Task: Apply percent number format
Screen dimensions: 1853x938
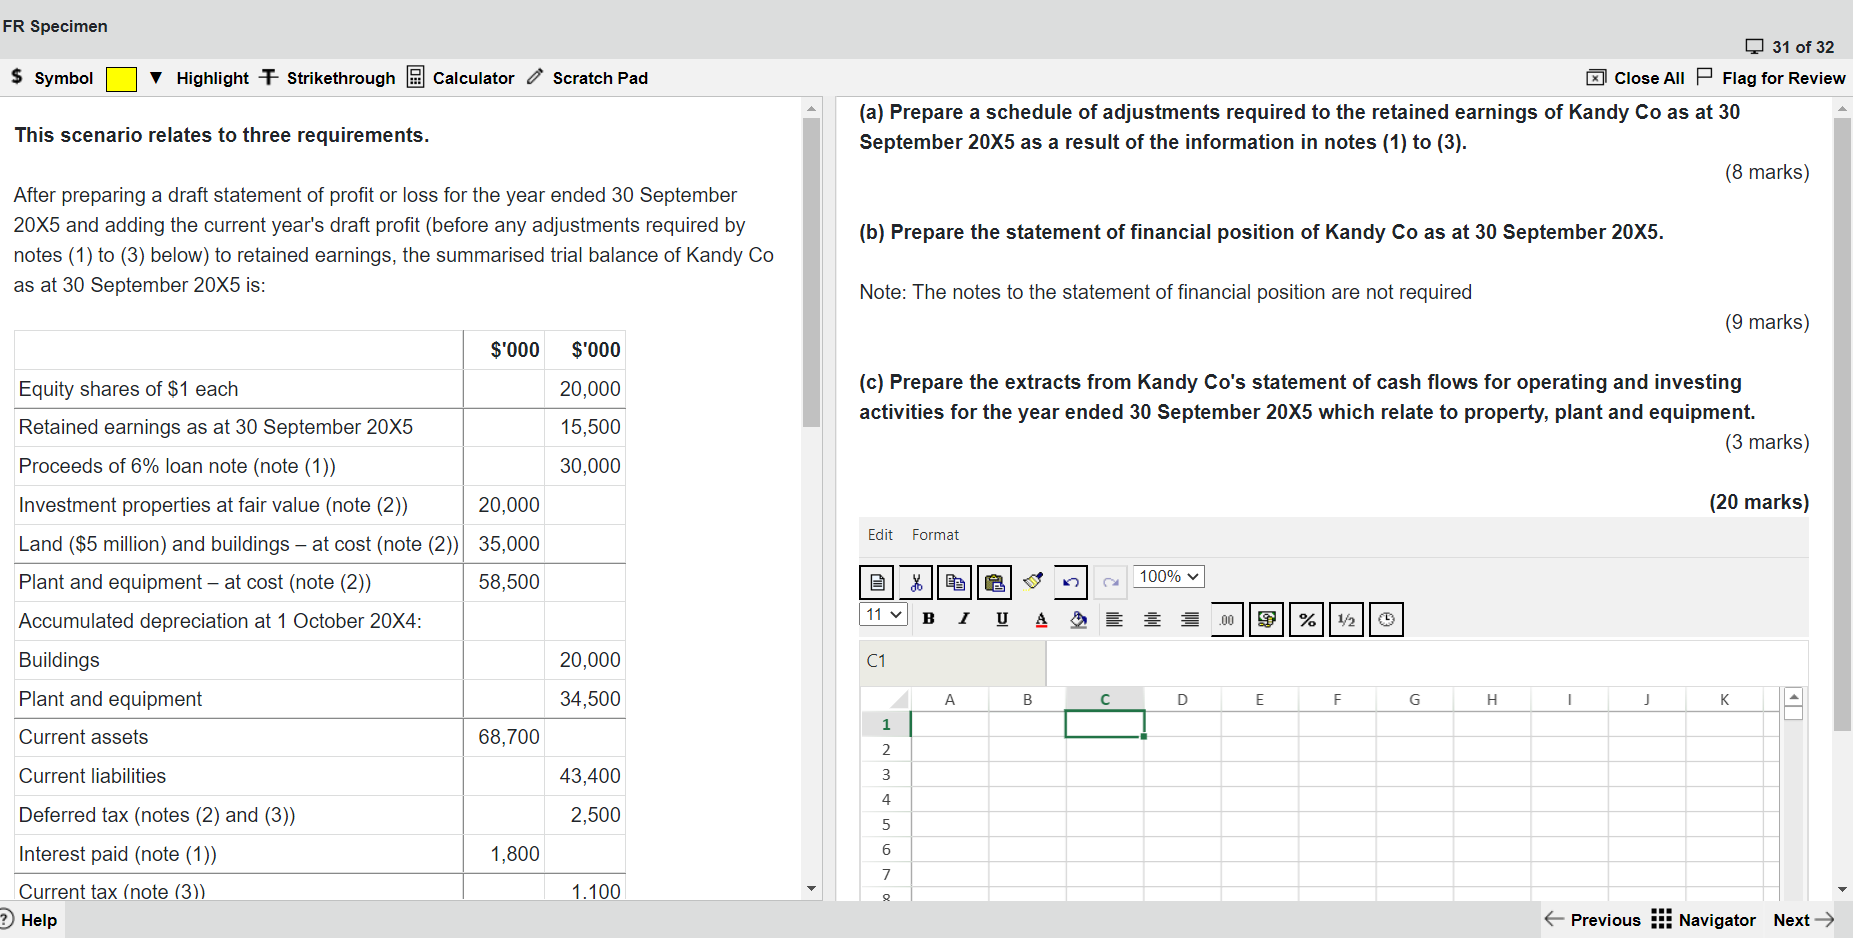Action: click(1306, 620)
